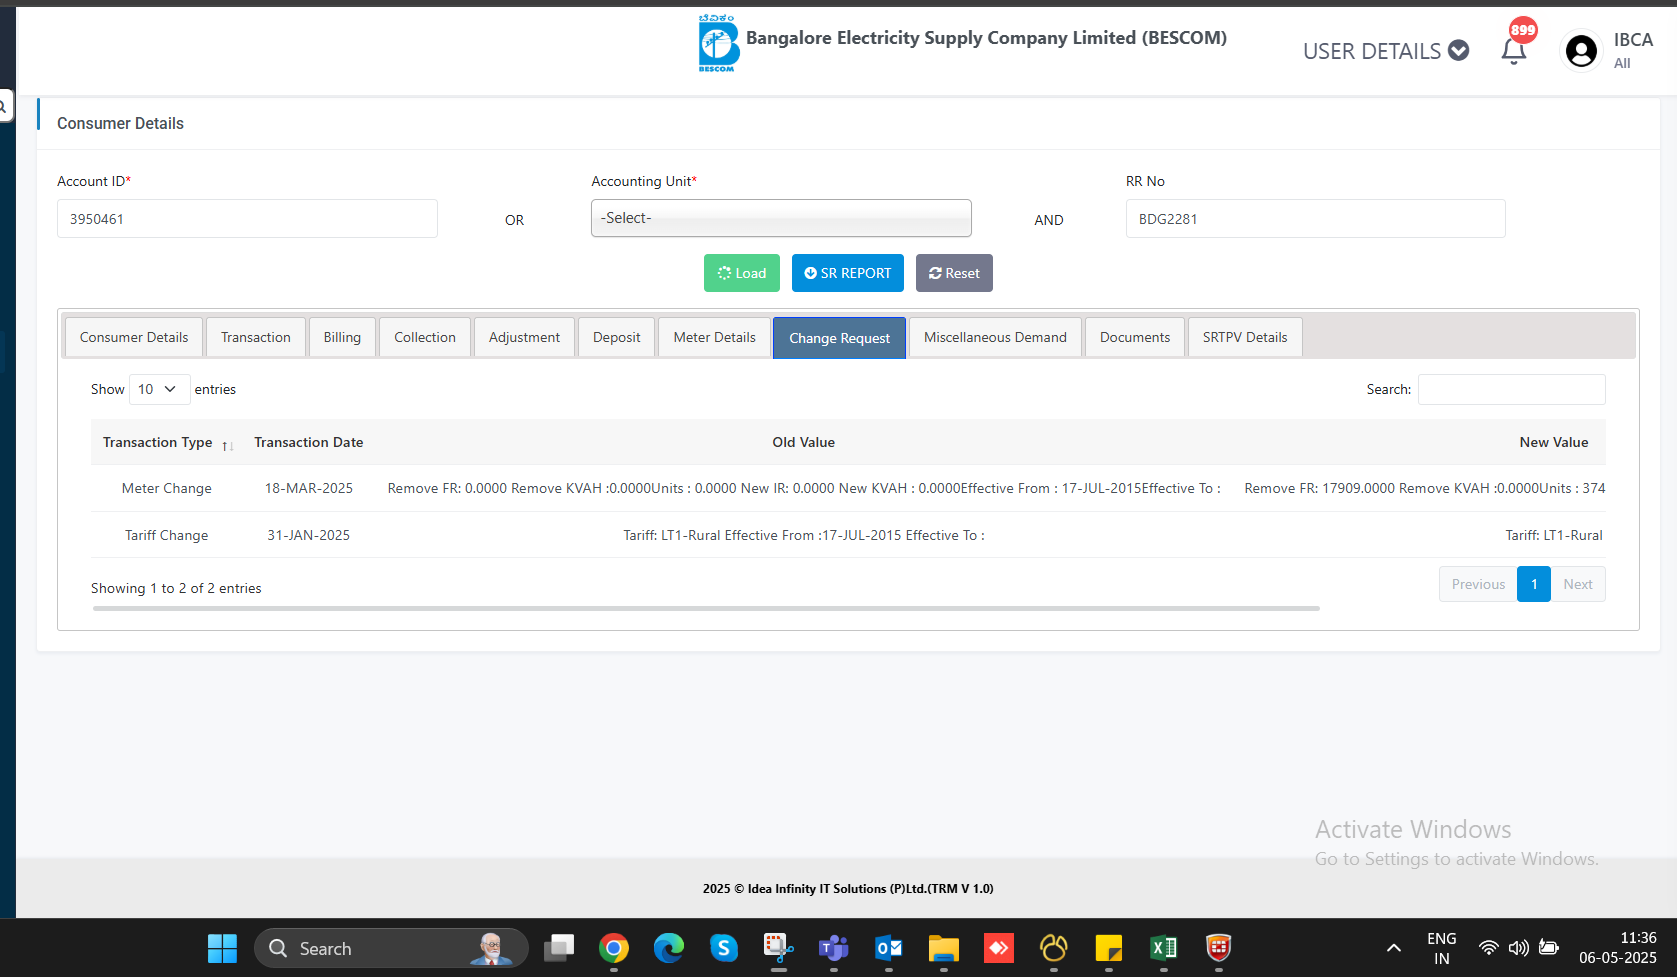This screenshot has width=1677, height=977.
Task: Open Windows Start menu
Action: pyautogui.click(x=222, y=948)
